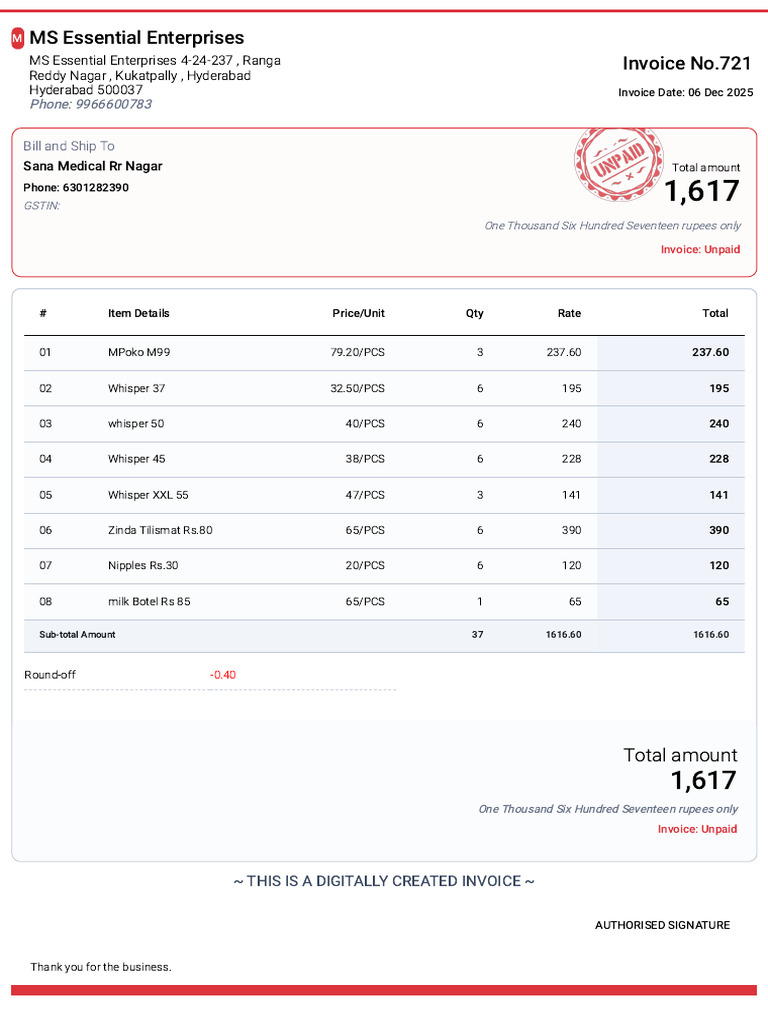The height and width of the screenshot is (1024, 768).
Task: Click the Invoice Date 06 Dec 2025
Action: point(686,93)
